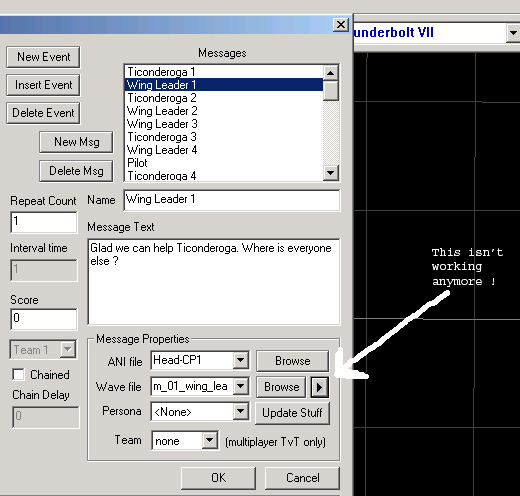The width and height of the screenshot is (520, 496).
Task: Open the disabled Team 1 dropdown
Action: pos(68,349)
